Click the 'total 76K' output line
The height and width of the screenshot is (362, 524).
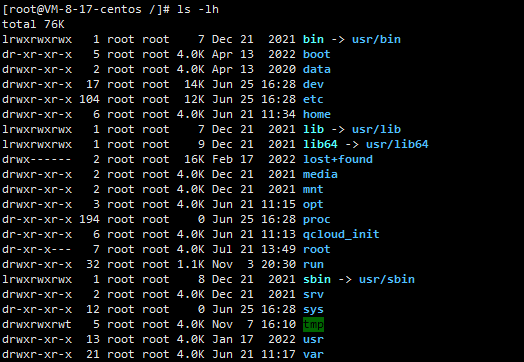coord(33,24)
